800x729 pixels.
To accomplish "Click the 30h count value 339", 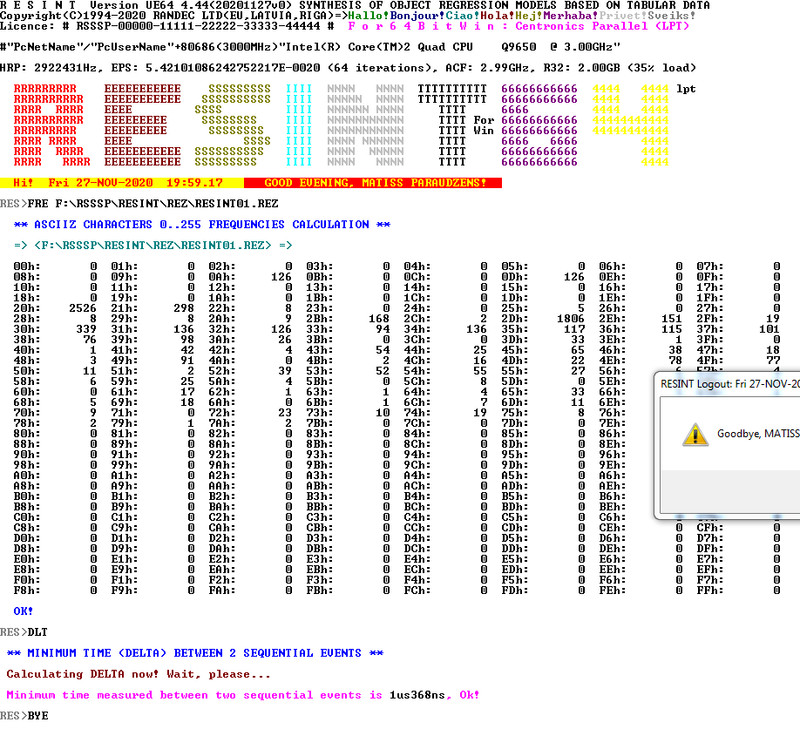I will [86, 329].
